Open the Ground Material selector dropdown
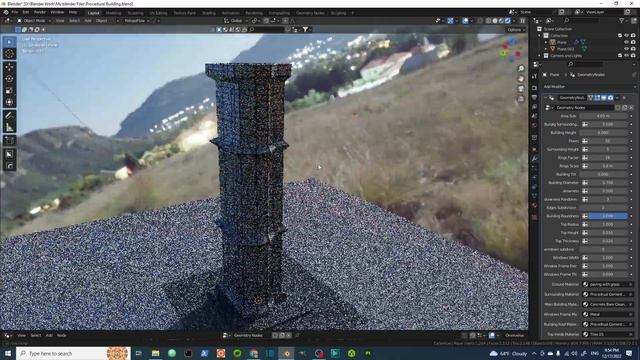 point(607,284)
